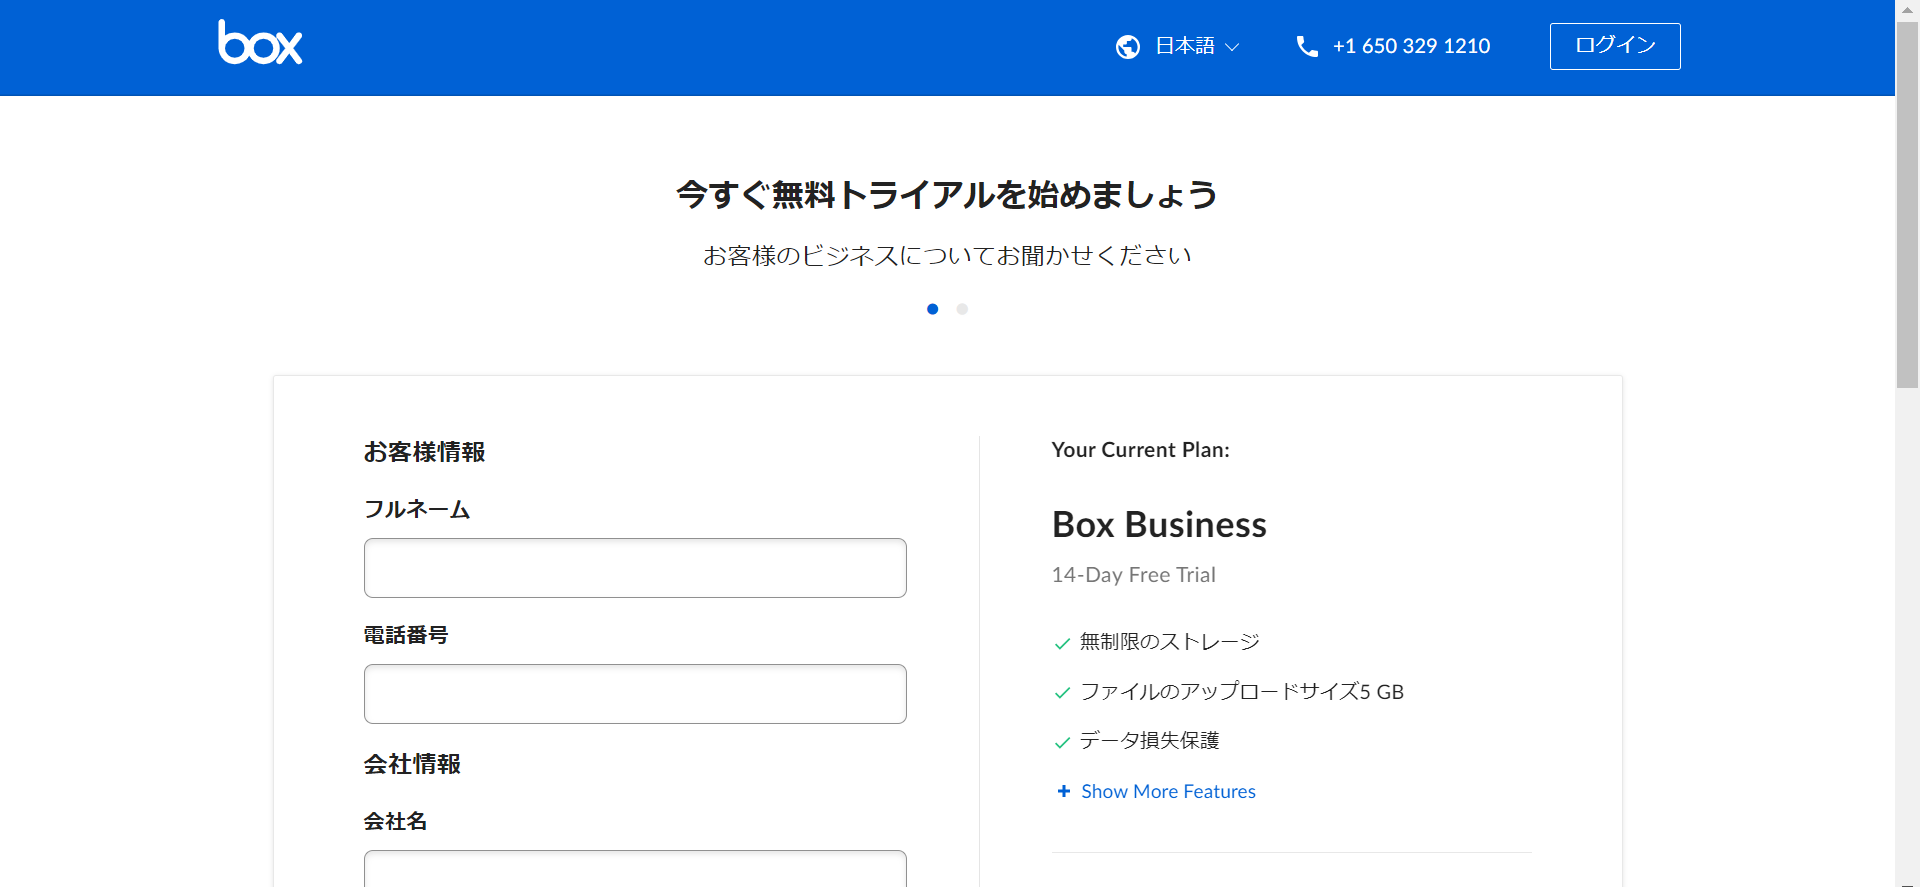Click the page vertical scrollbar thumb

coord(1907,204)
